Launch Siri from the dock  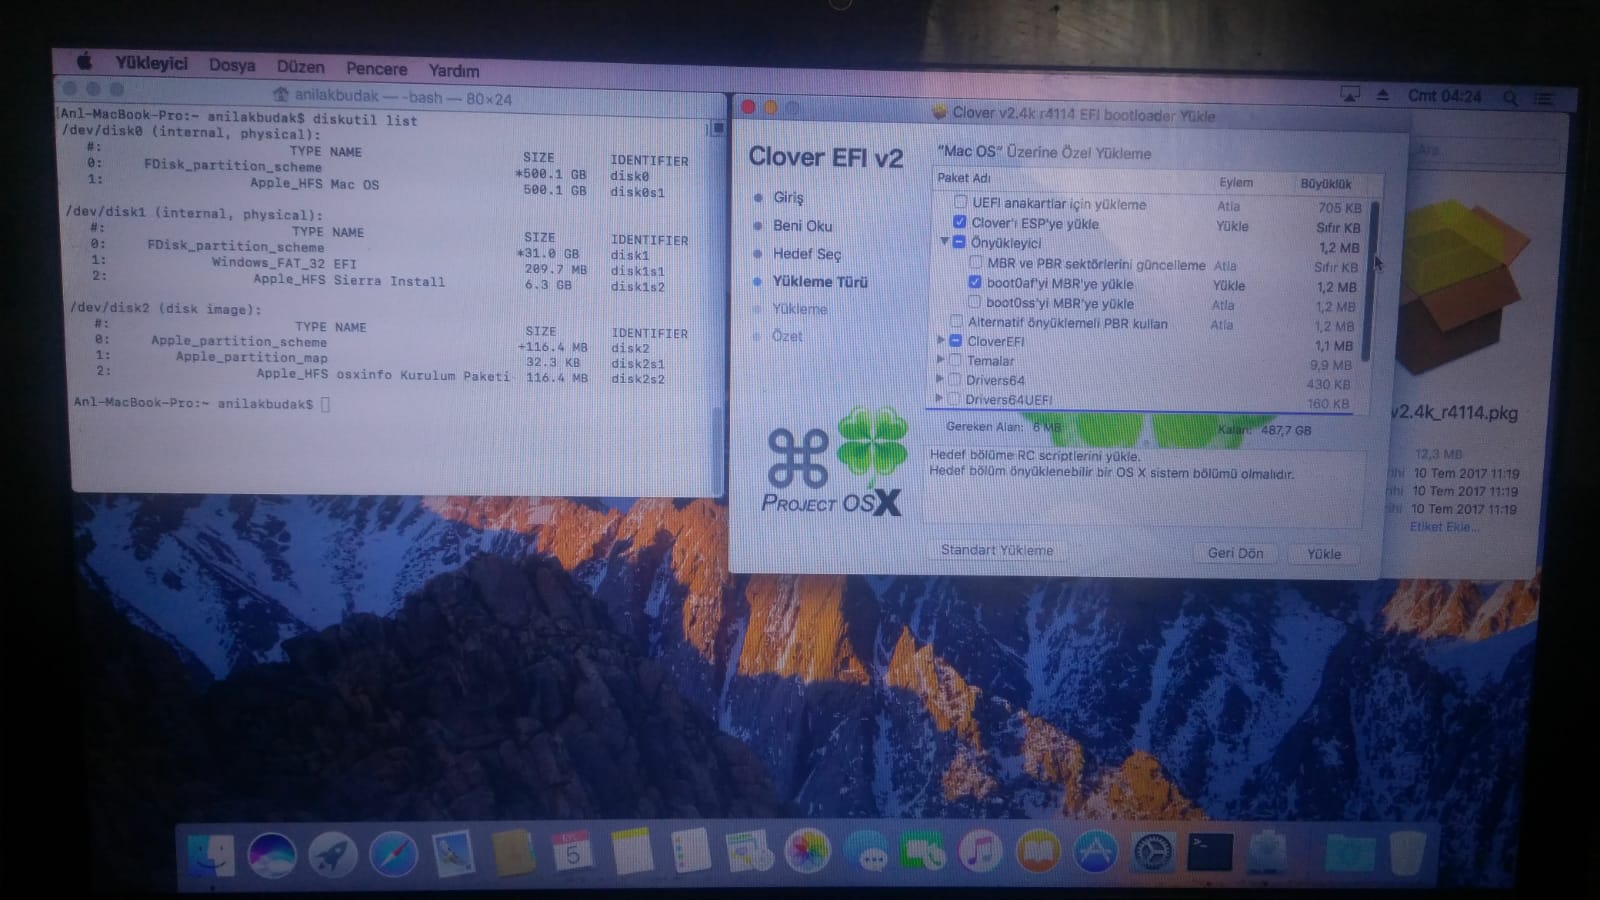pyautogui.click(x=272, y=855)
